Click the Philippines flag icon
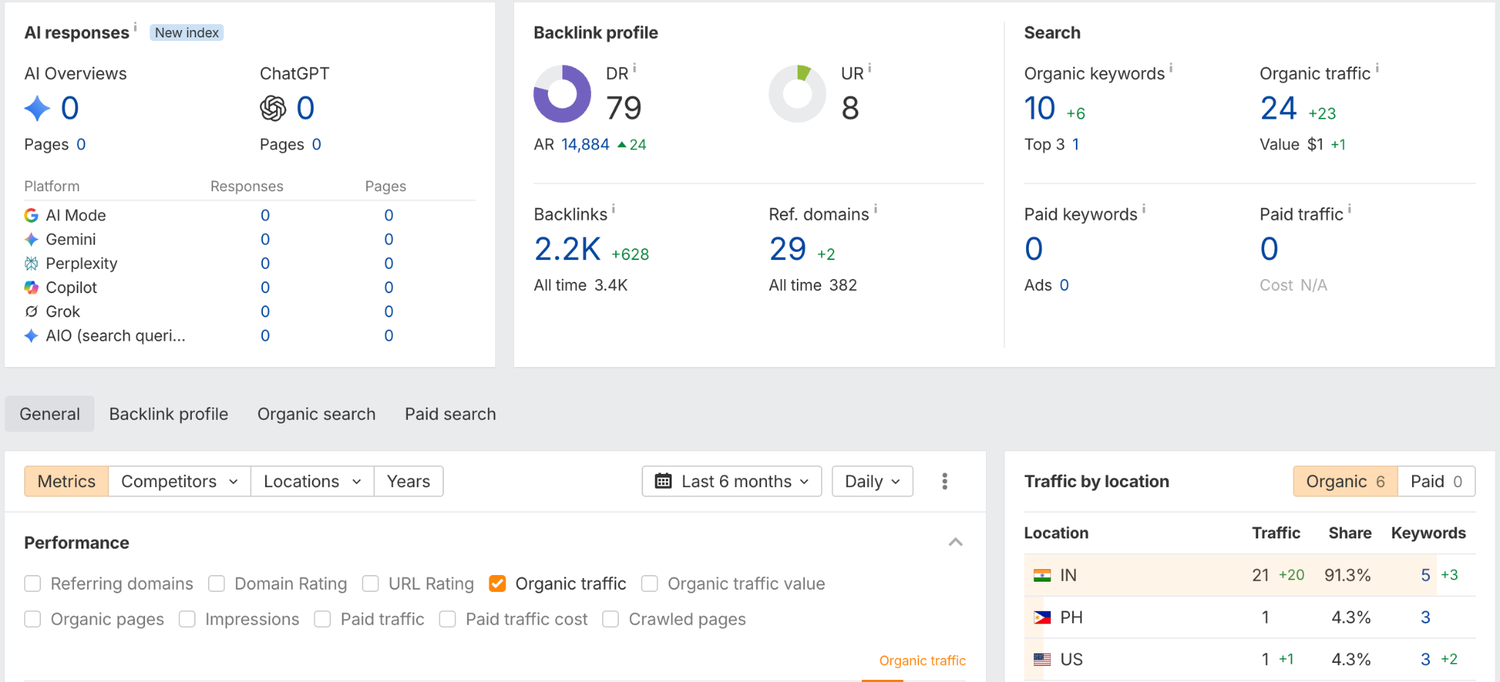 coord(1042,618)
